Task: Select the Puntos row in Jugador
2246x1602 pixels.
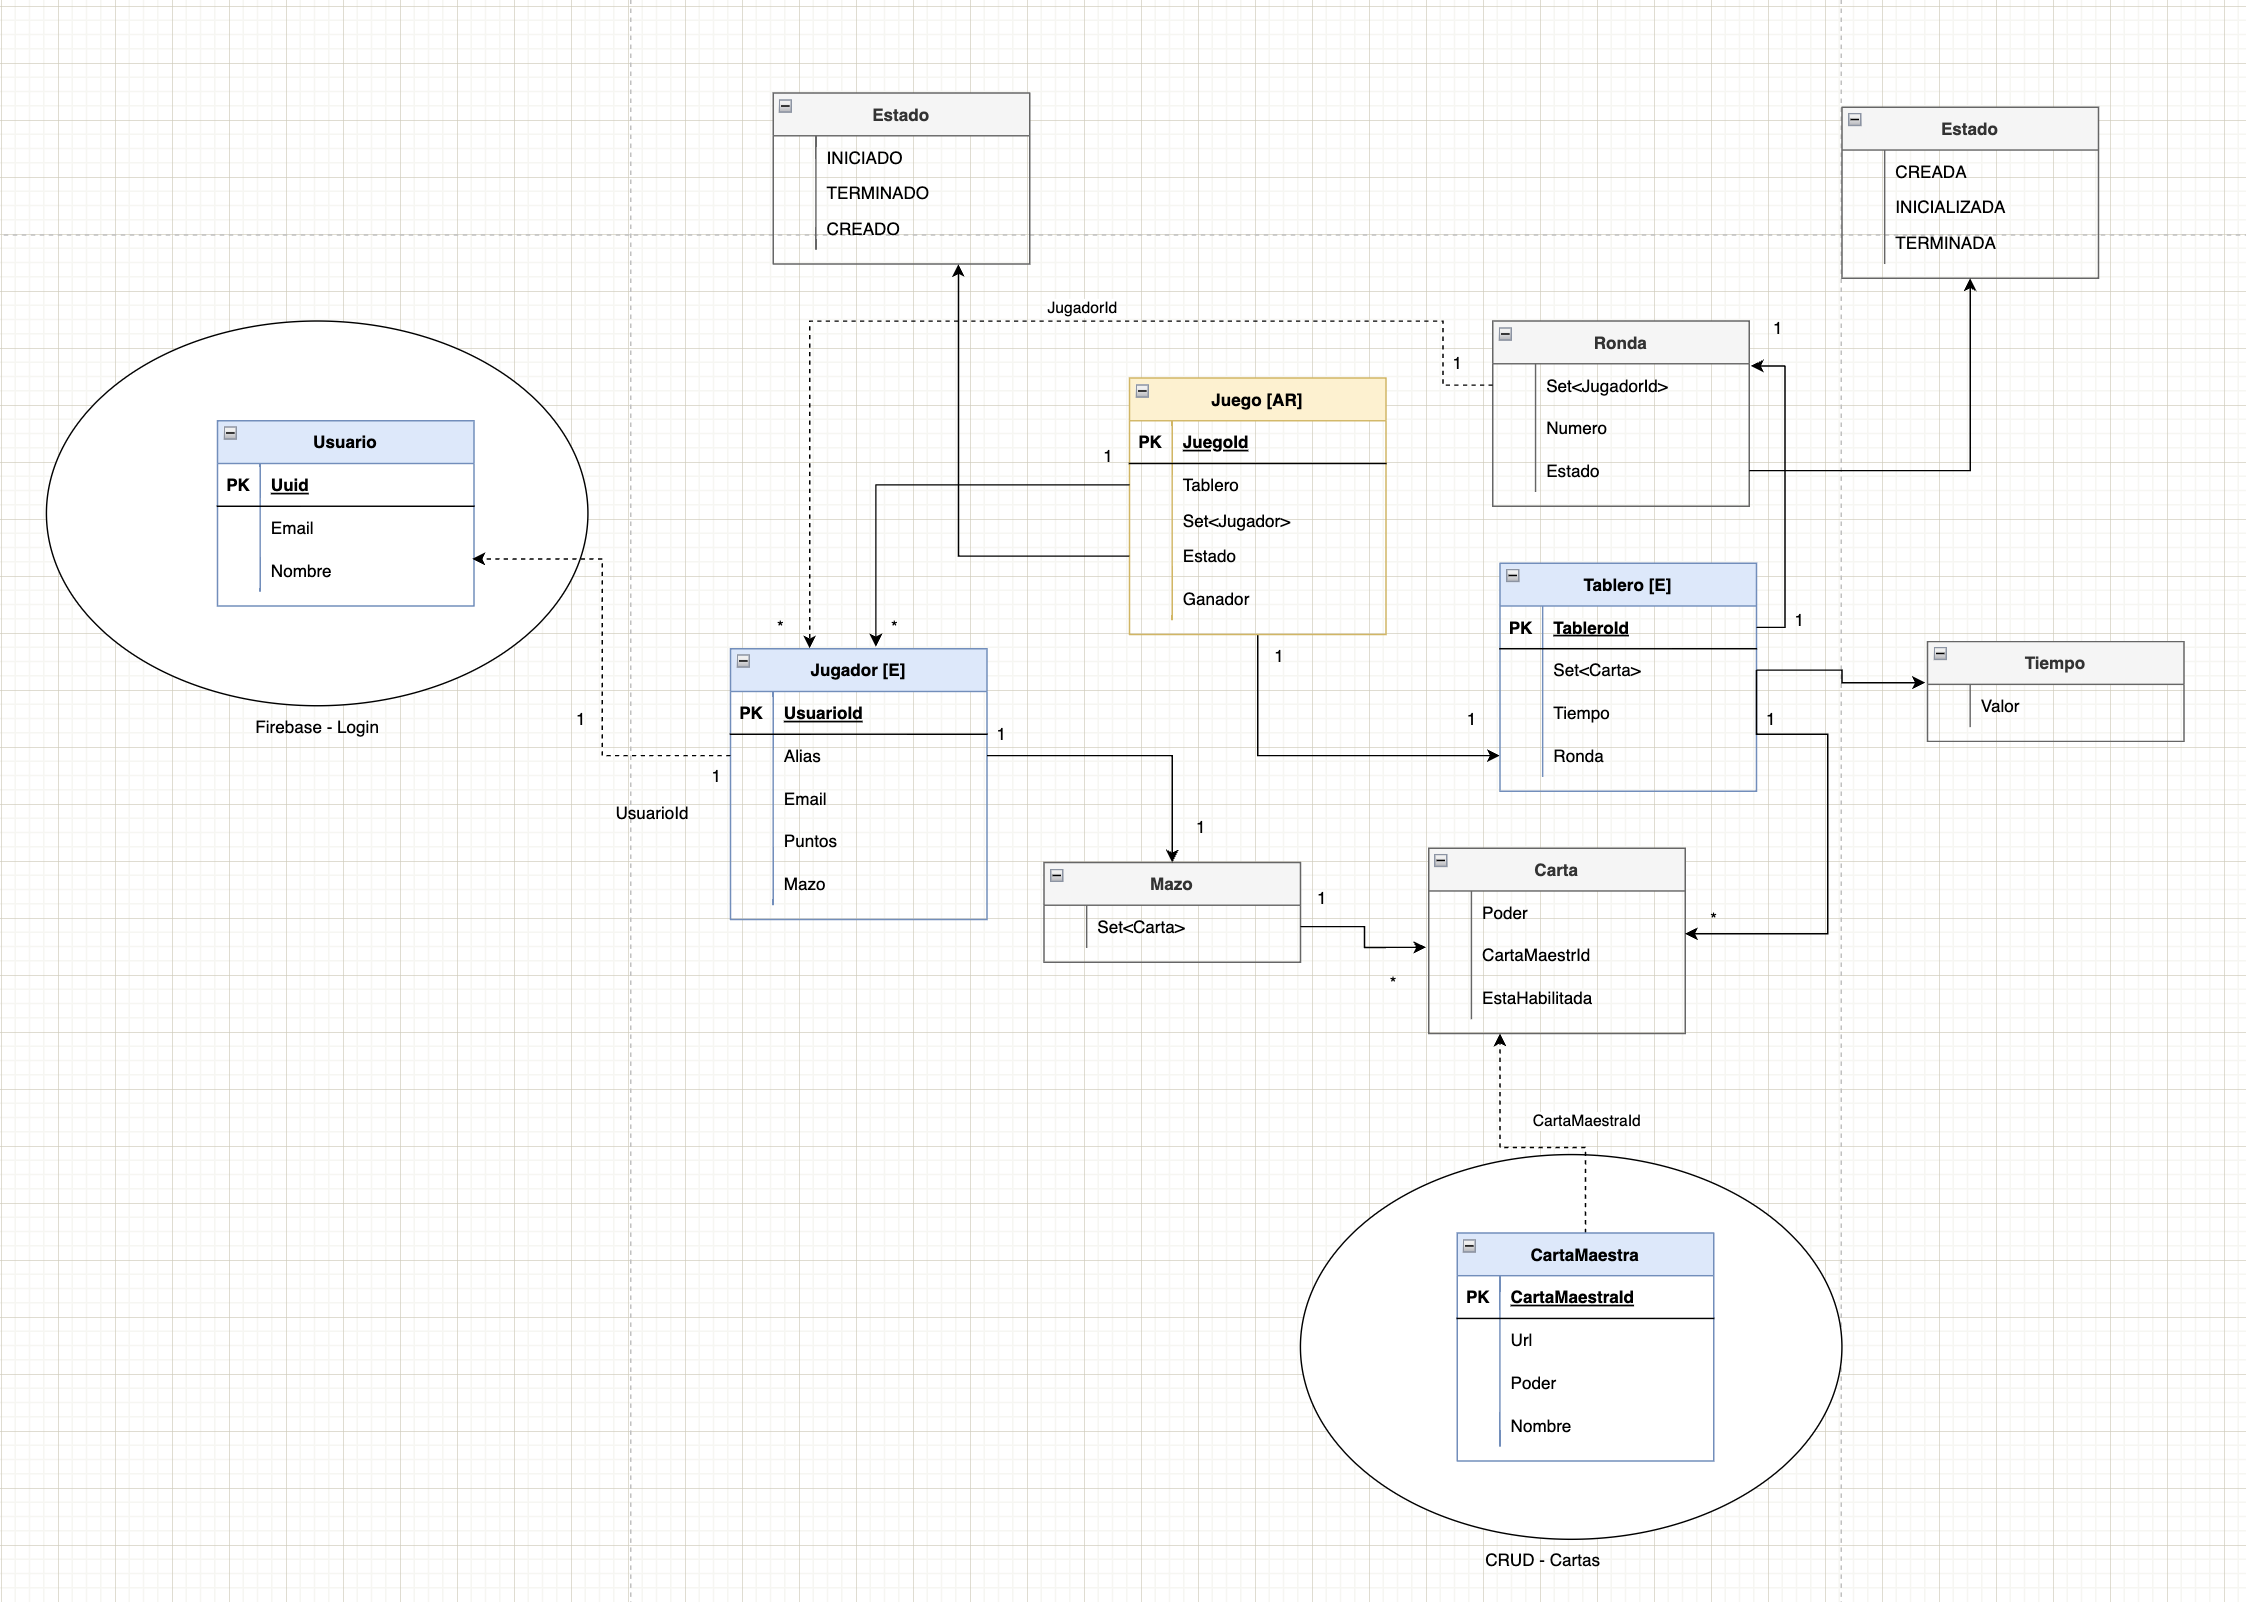Action: [x=810, y=841]
